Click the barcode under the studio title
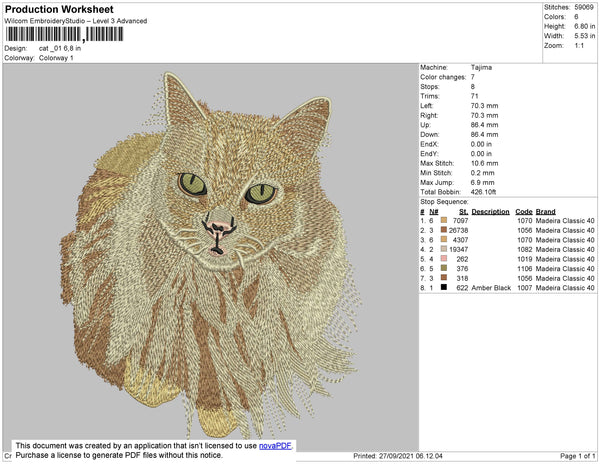 [x=64, y=34]
